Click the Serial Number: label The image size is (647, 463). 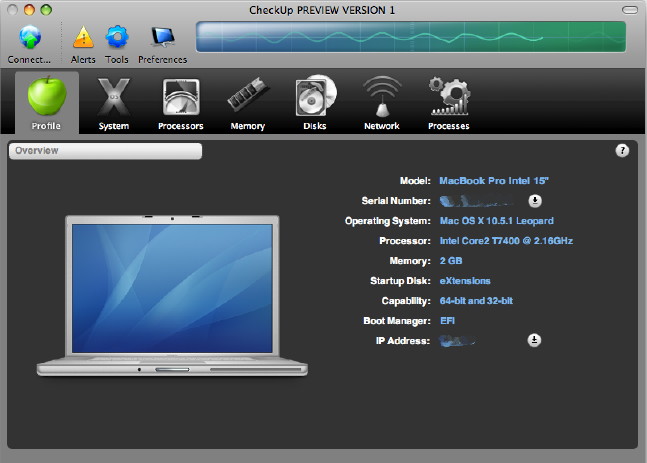pyautogui.click(x=396, y=201)
